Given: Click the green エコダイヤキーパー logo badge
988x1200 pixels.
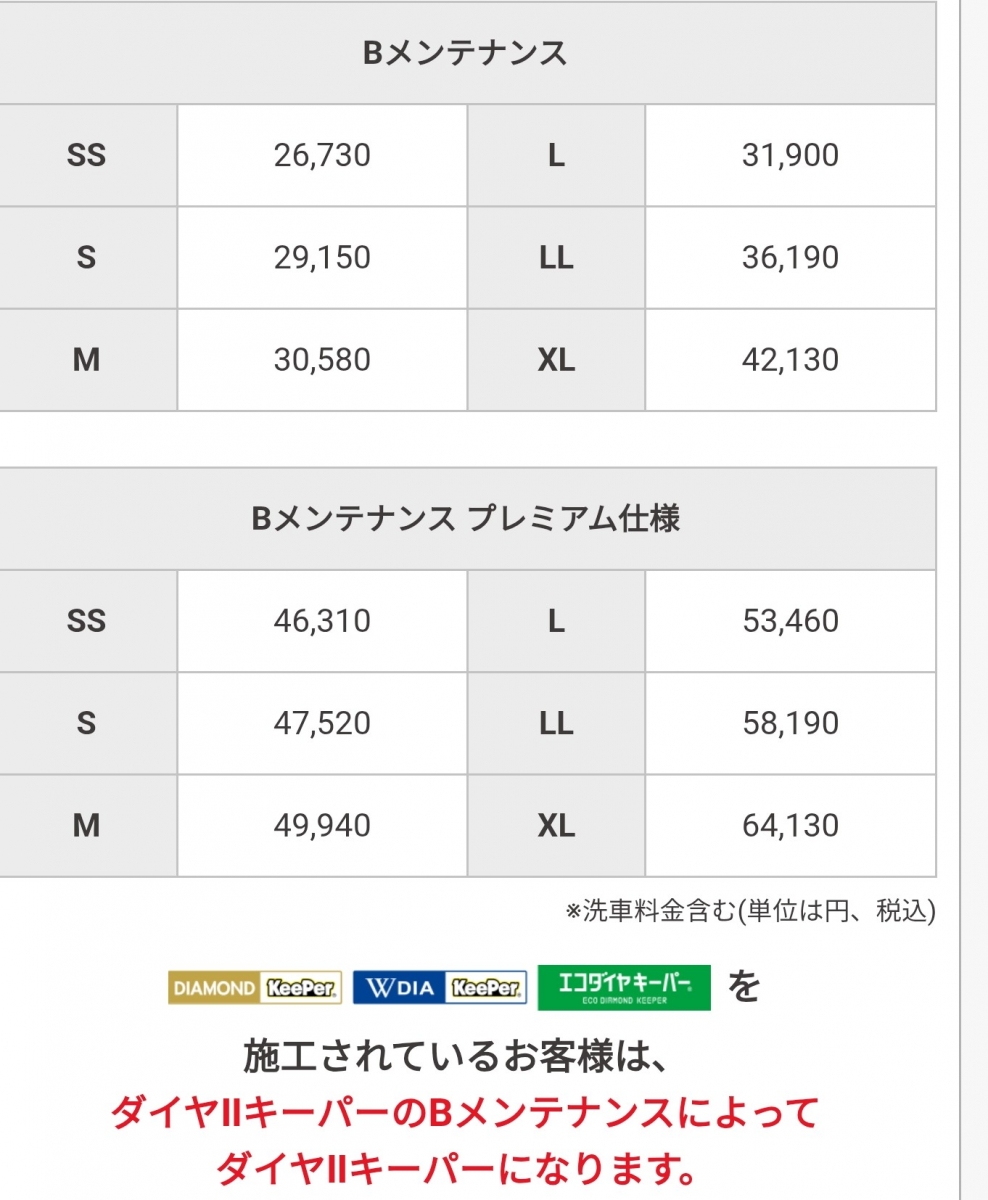Looking at the screenshot, I should tap(624, 987).
